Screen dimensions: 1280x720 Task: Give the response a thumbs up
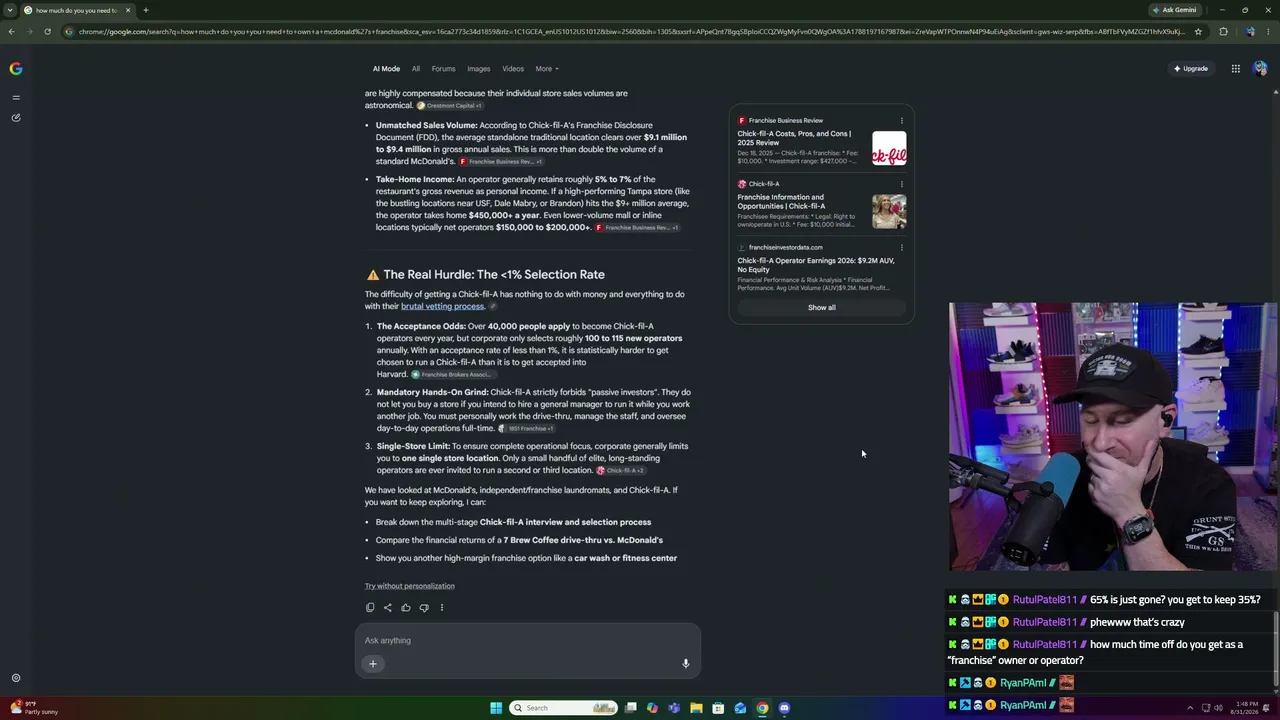(x=406, y=607)
